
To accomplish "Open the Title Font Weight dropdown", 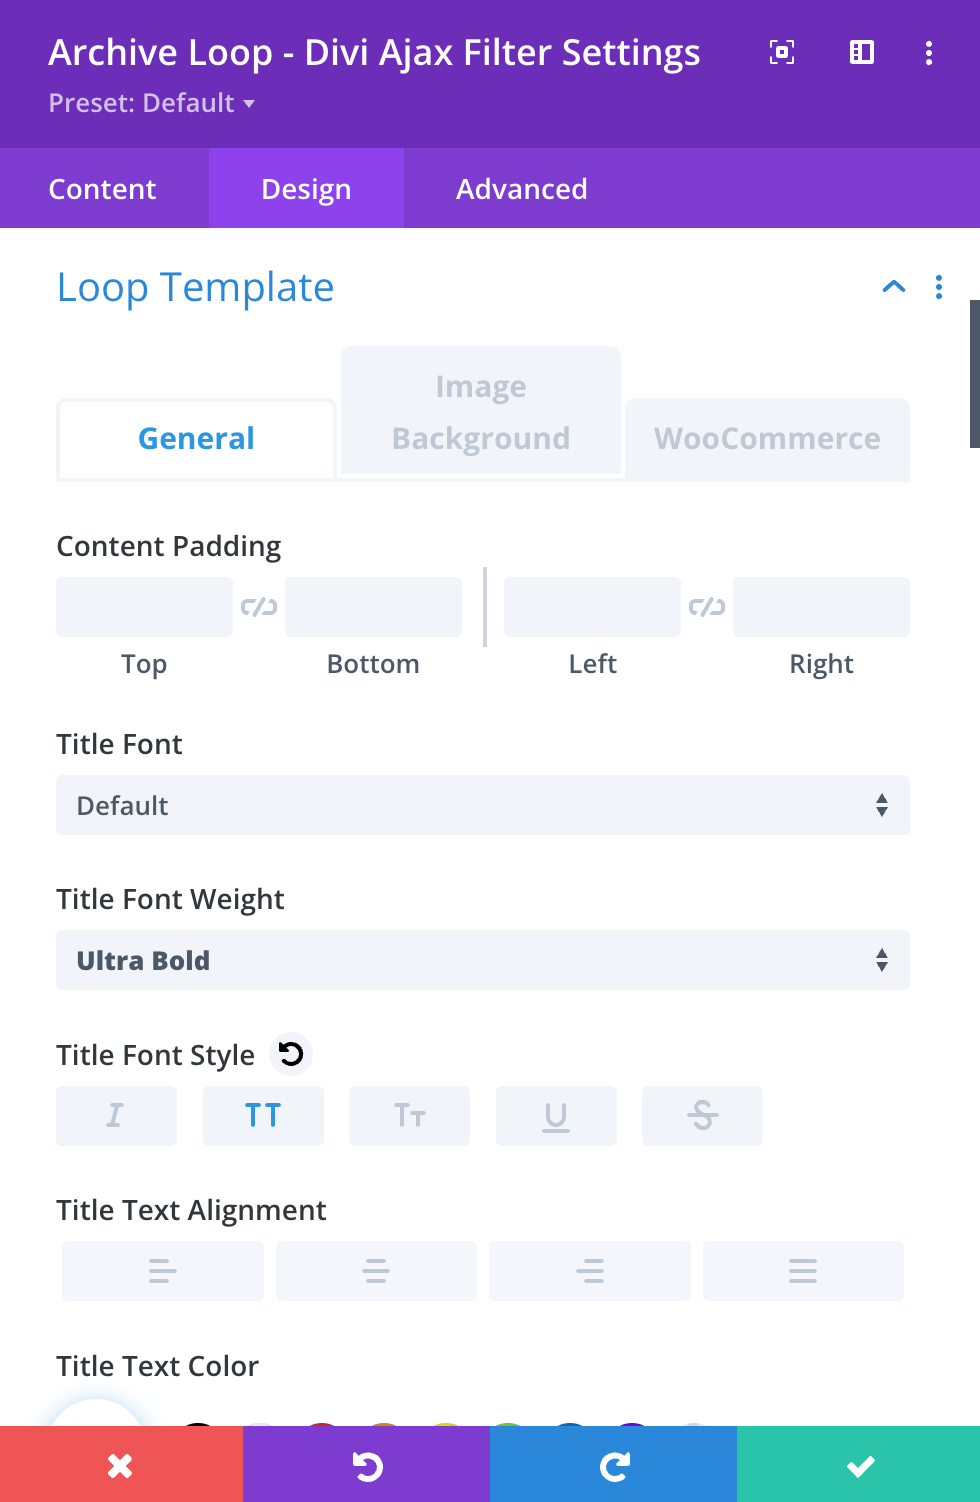I will click(x=482, y=961).
